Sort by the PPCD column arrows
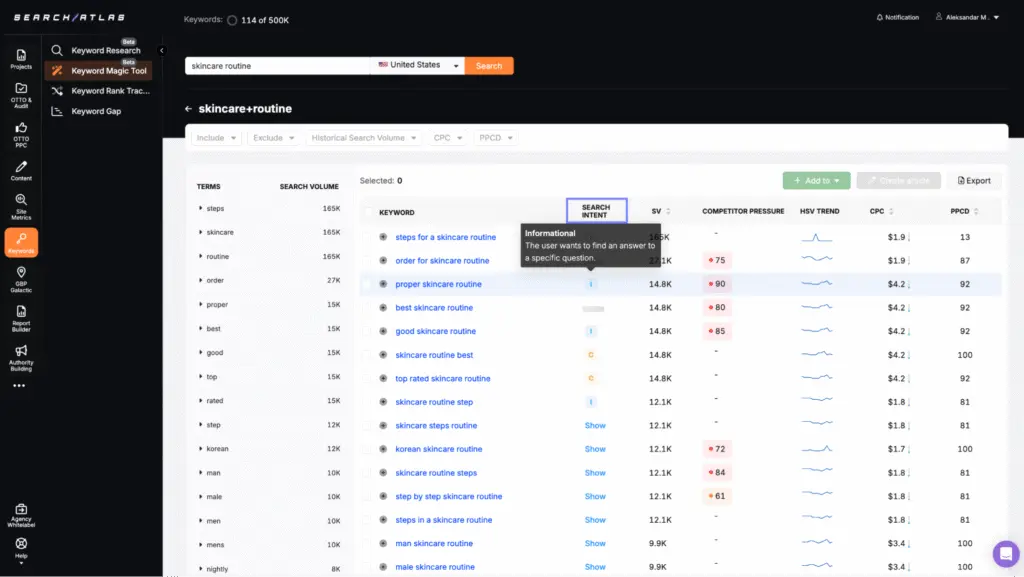 (976, 211)
